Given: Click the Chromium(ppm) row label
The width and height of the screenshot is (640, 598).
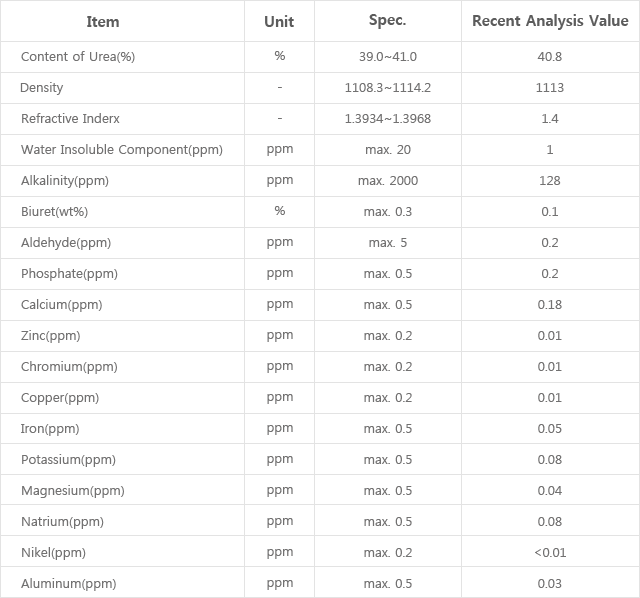Looking at the screenshot, I should tap(69, 367).
